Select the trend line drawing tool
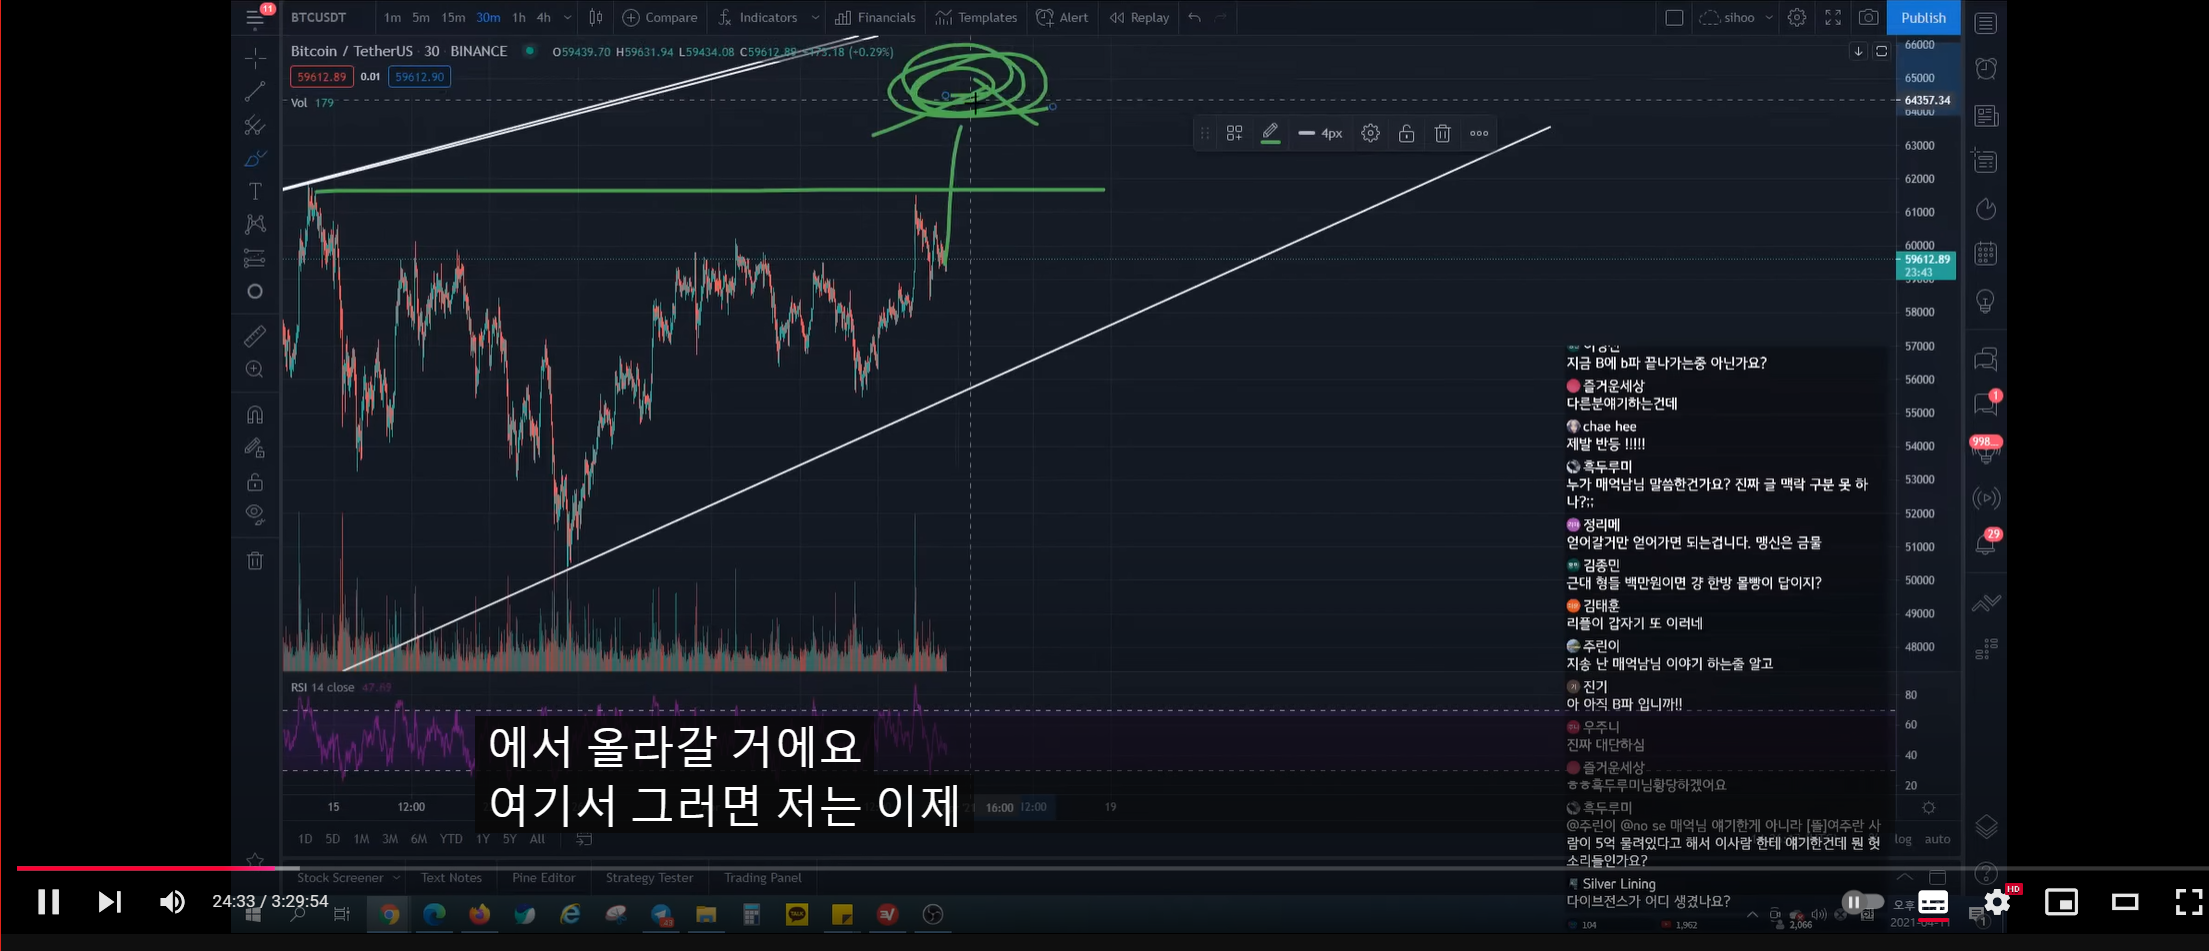The height and width of the screenshot is (951, 2209). tap(255, 92)
